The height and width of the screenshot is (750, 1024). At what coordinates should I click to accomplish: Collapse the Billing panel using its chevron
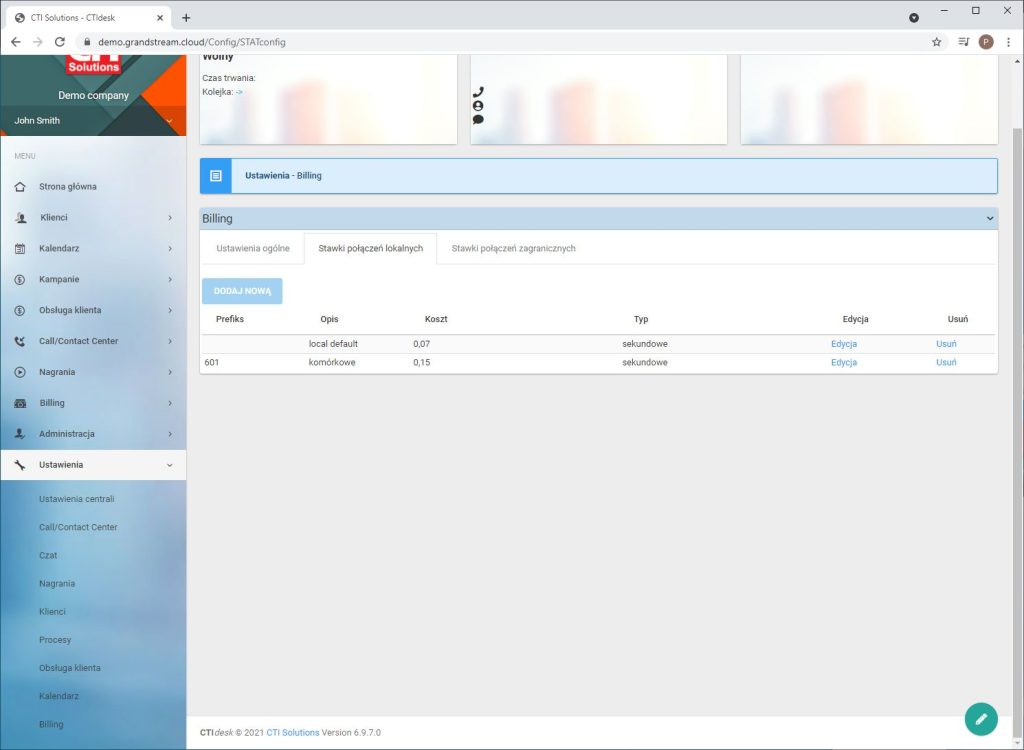tap(990, 218)
